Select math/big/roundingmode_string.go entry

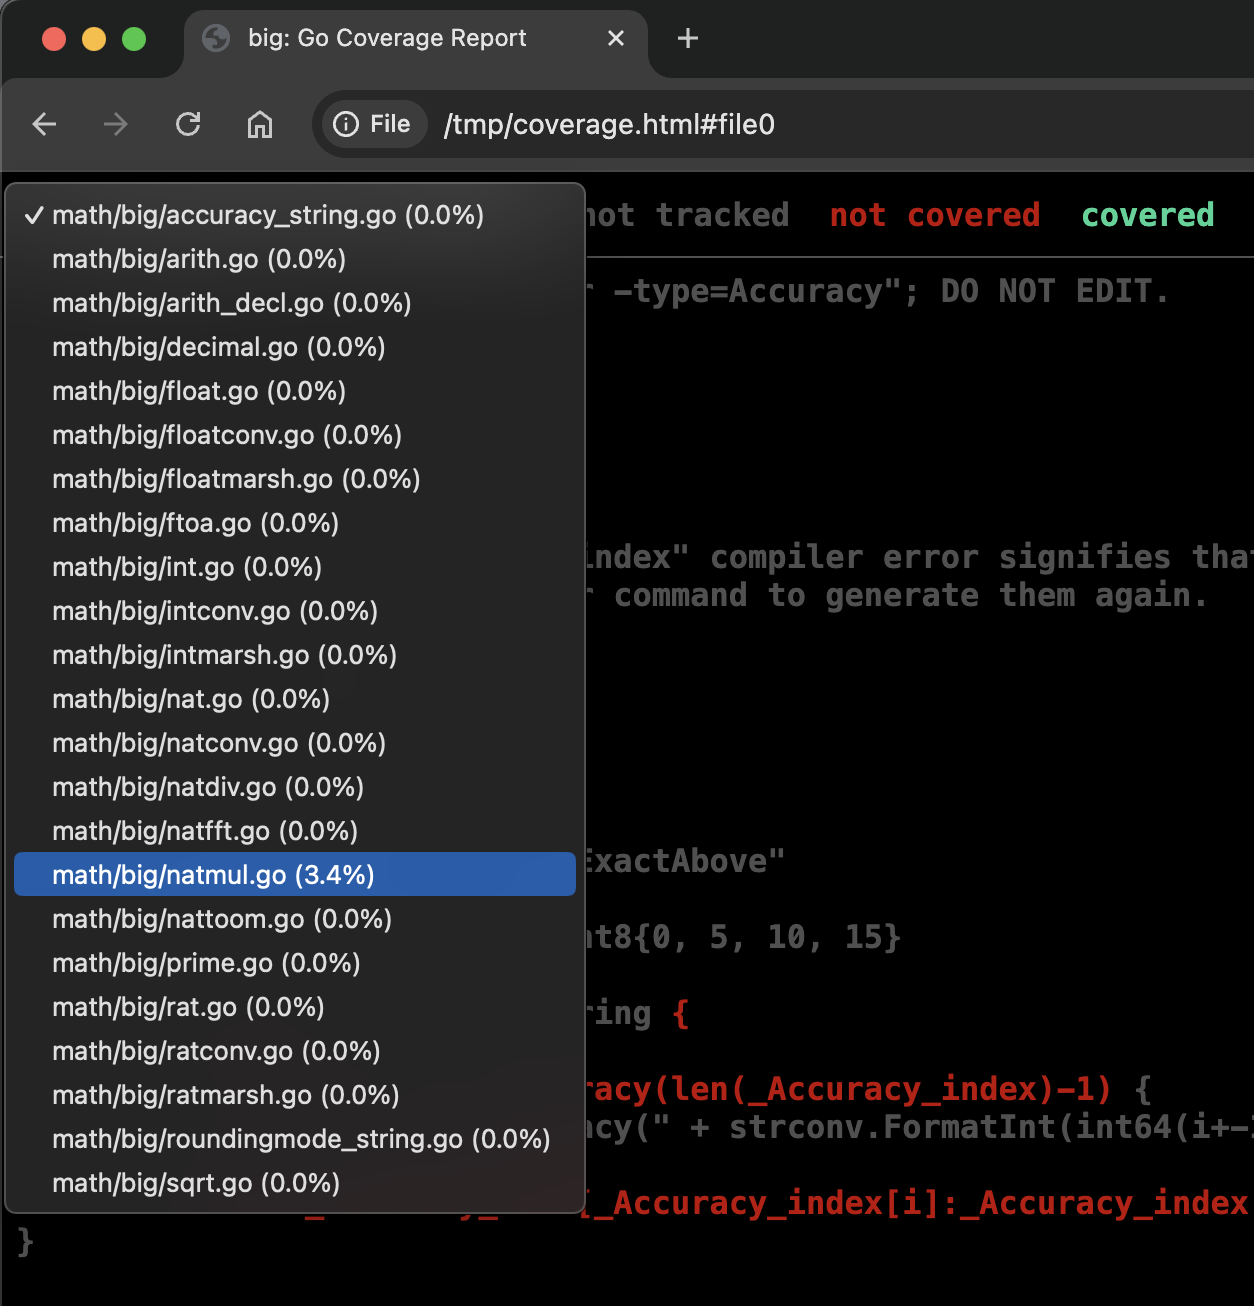coord(300,1139)
